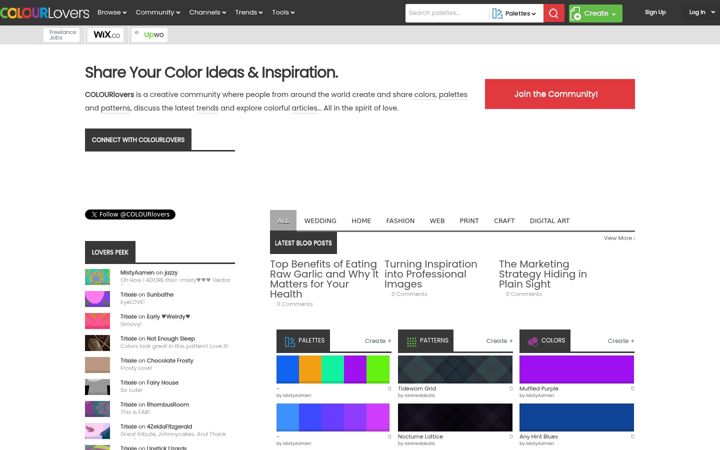Click the COLOURlovers logo

click(45, 12)
